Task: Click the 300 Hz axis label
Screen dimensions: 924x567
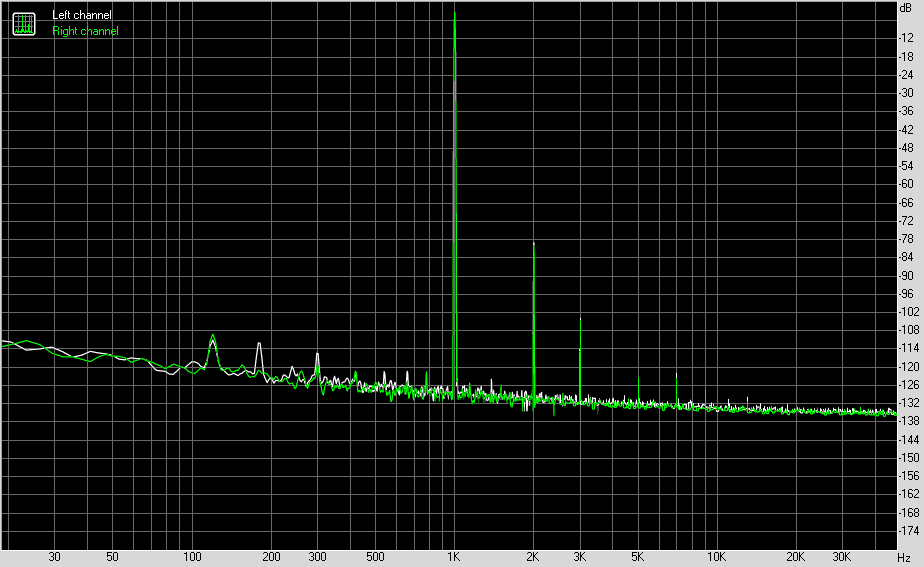Action: [317, 557]
